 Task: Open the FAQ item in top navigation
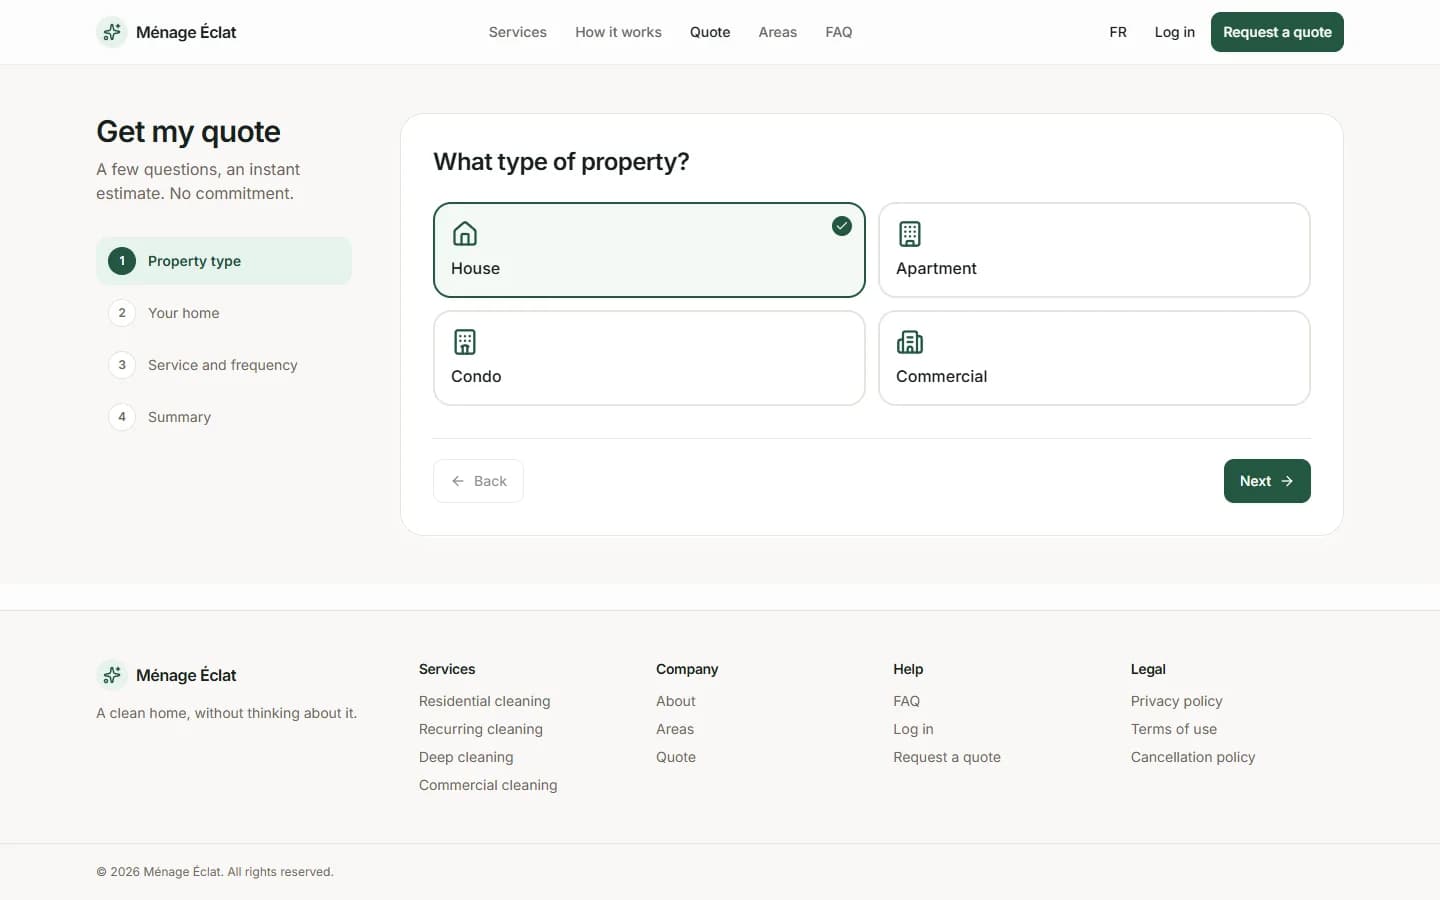point(839,32)
